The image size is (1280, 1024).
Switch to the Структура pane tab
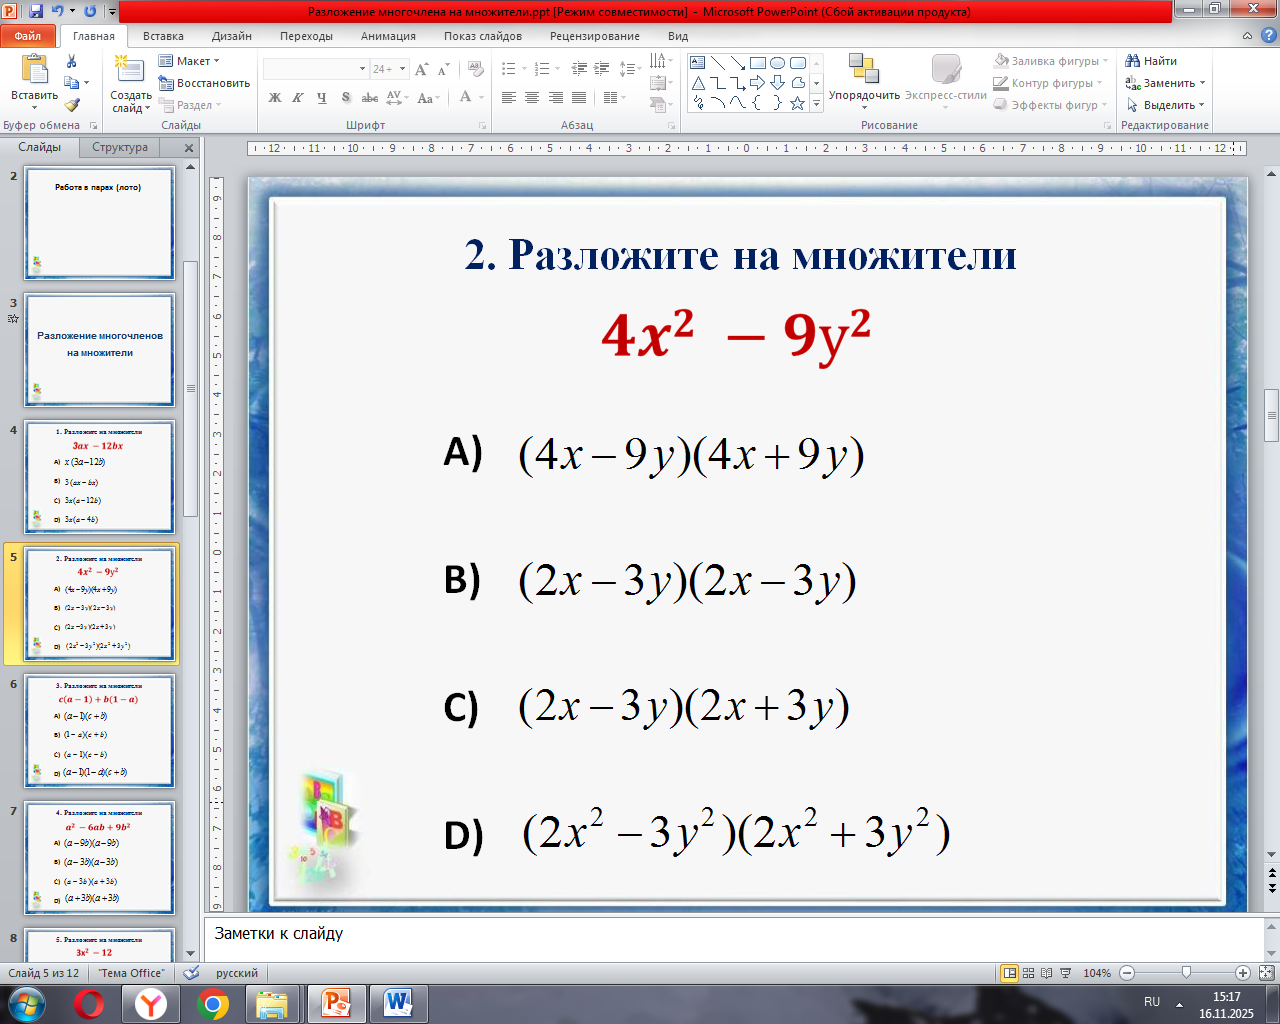coord(120,147)
